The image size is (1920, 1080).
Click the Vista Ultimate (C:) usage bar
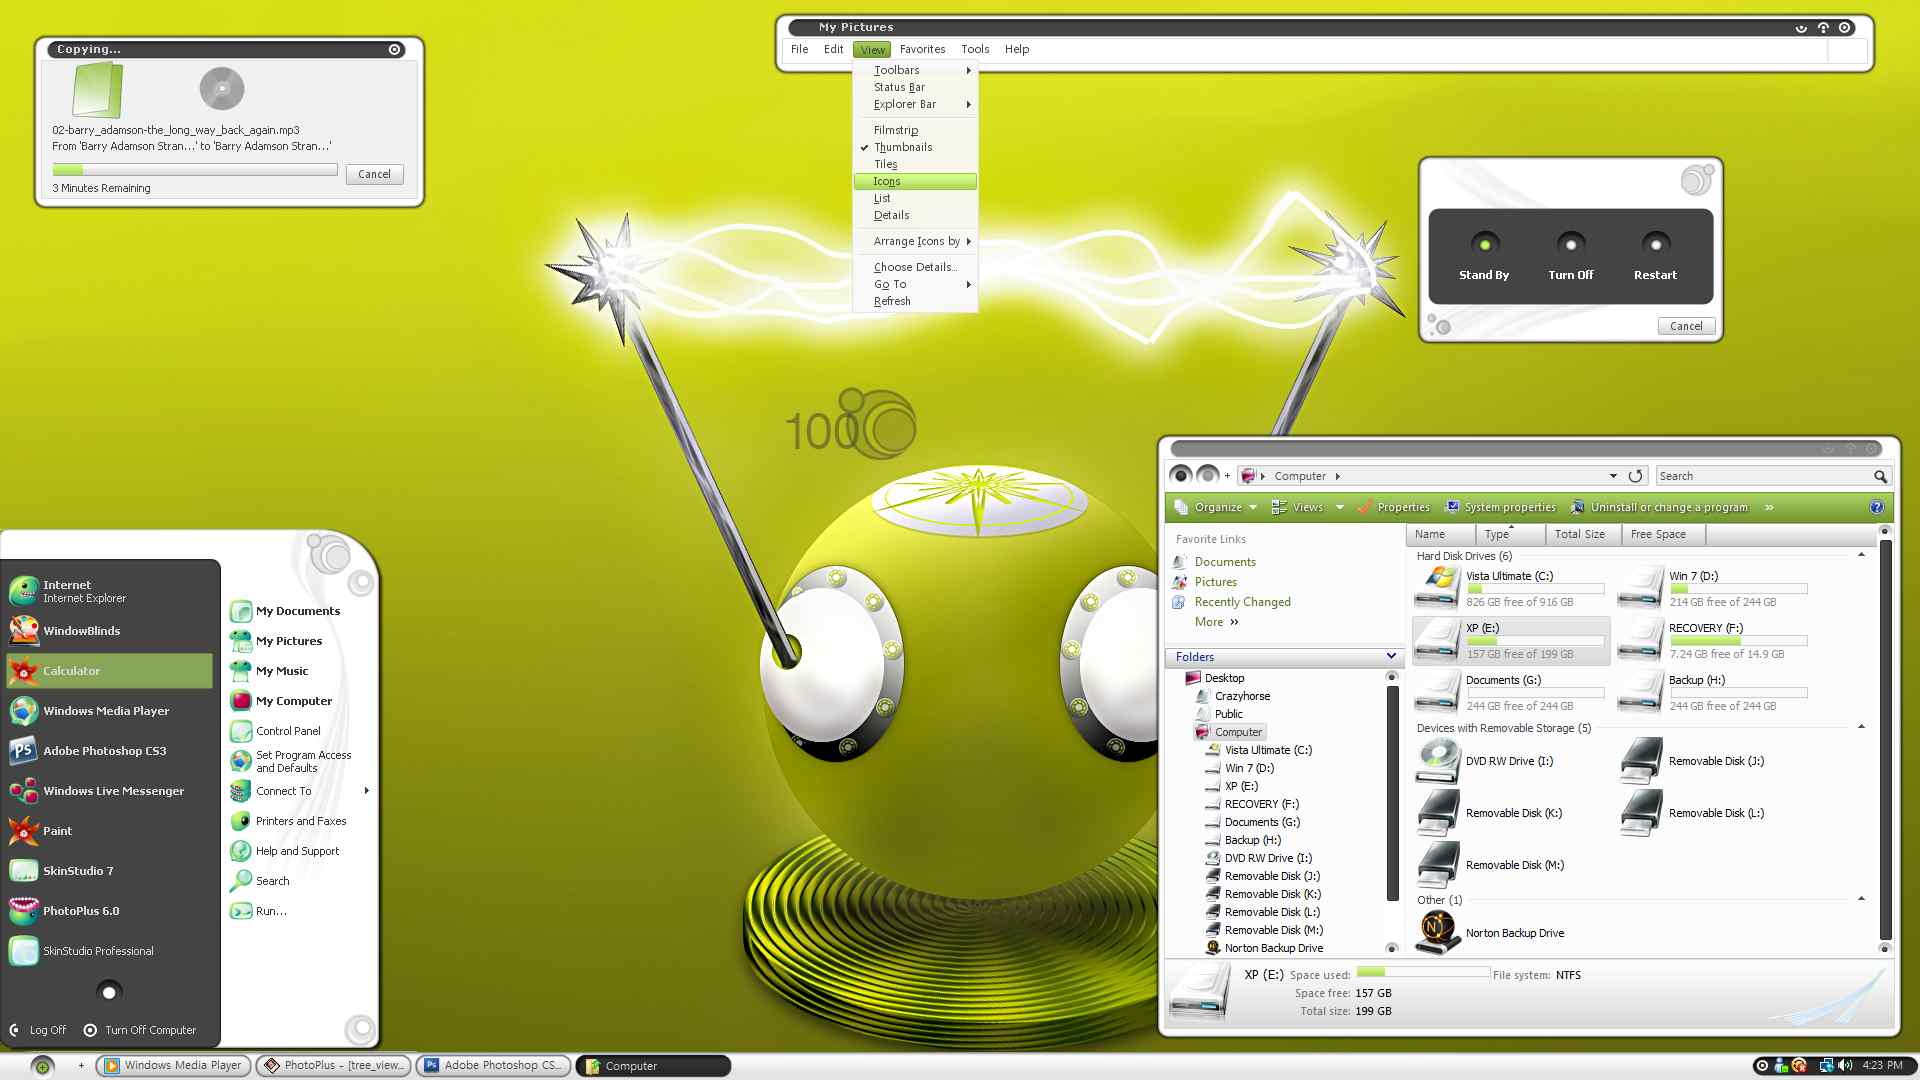(x=1535, y=589)
